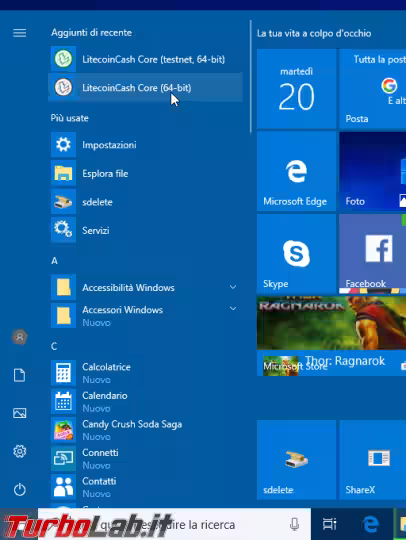Screen dimensions: 406x540
Task: Click the 'Esplora file' label text
Action: click(x=105, y=174)
